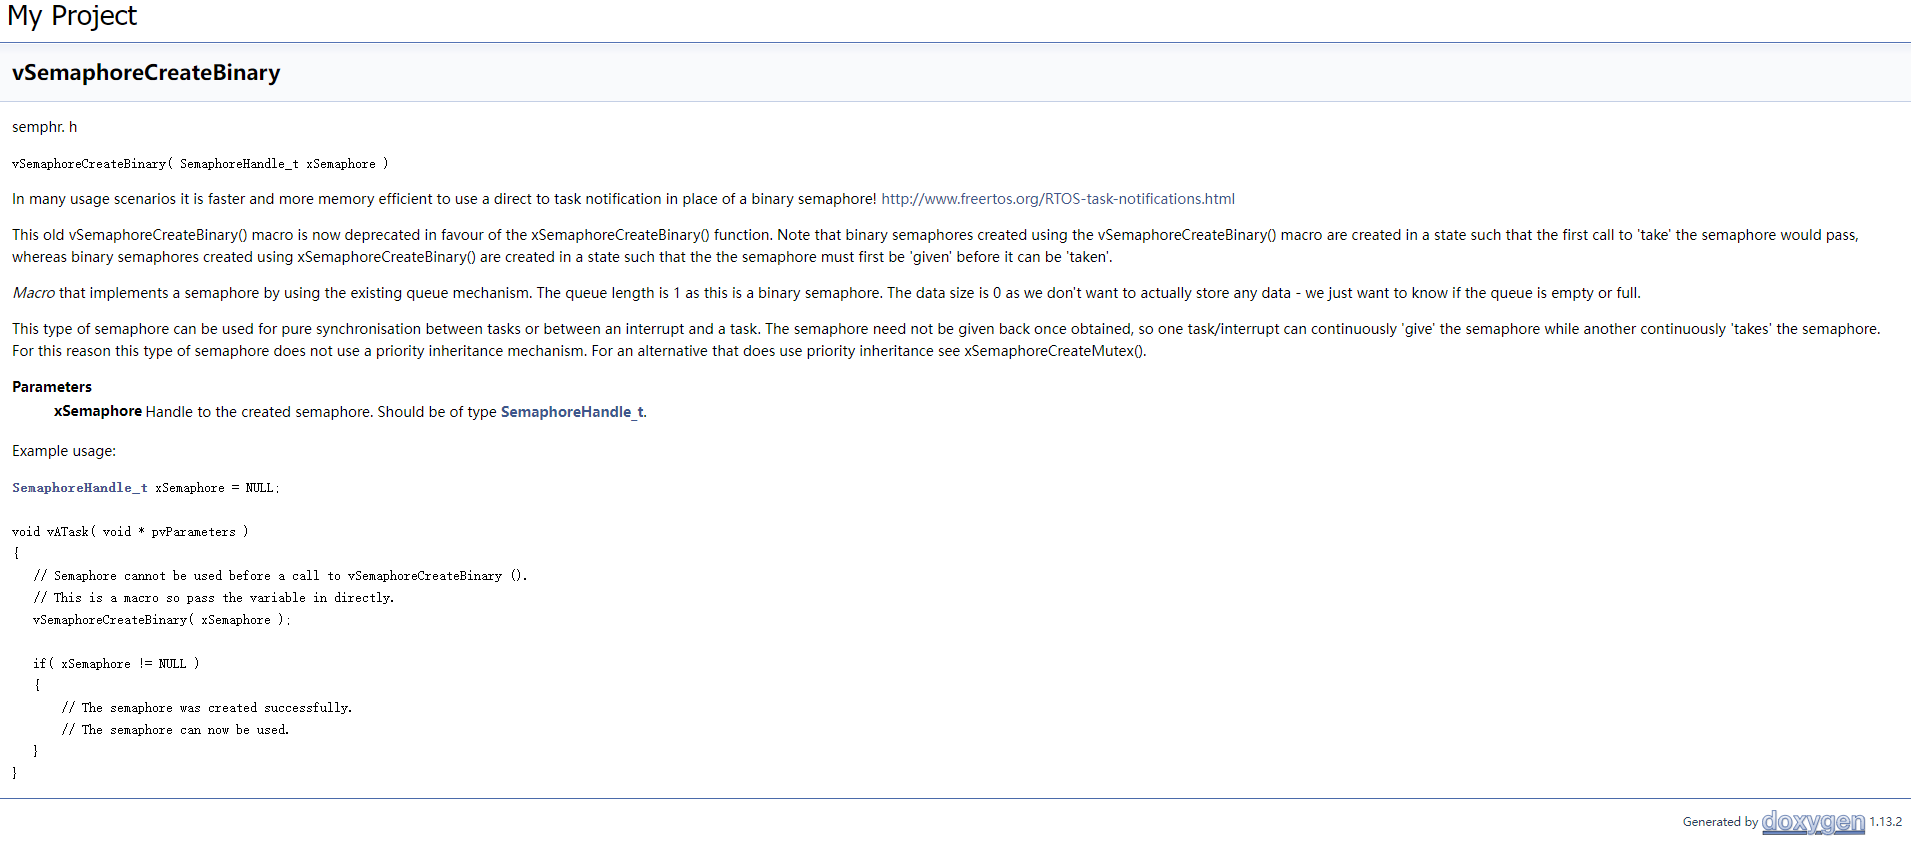Click the italic 'Macro' word

click(x=34, y=293)
